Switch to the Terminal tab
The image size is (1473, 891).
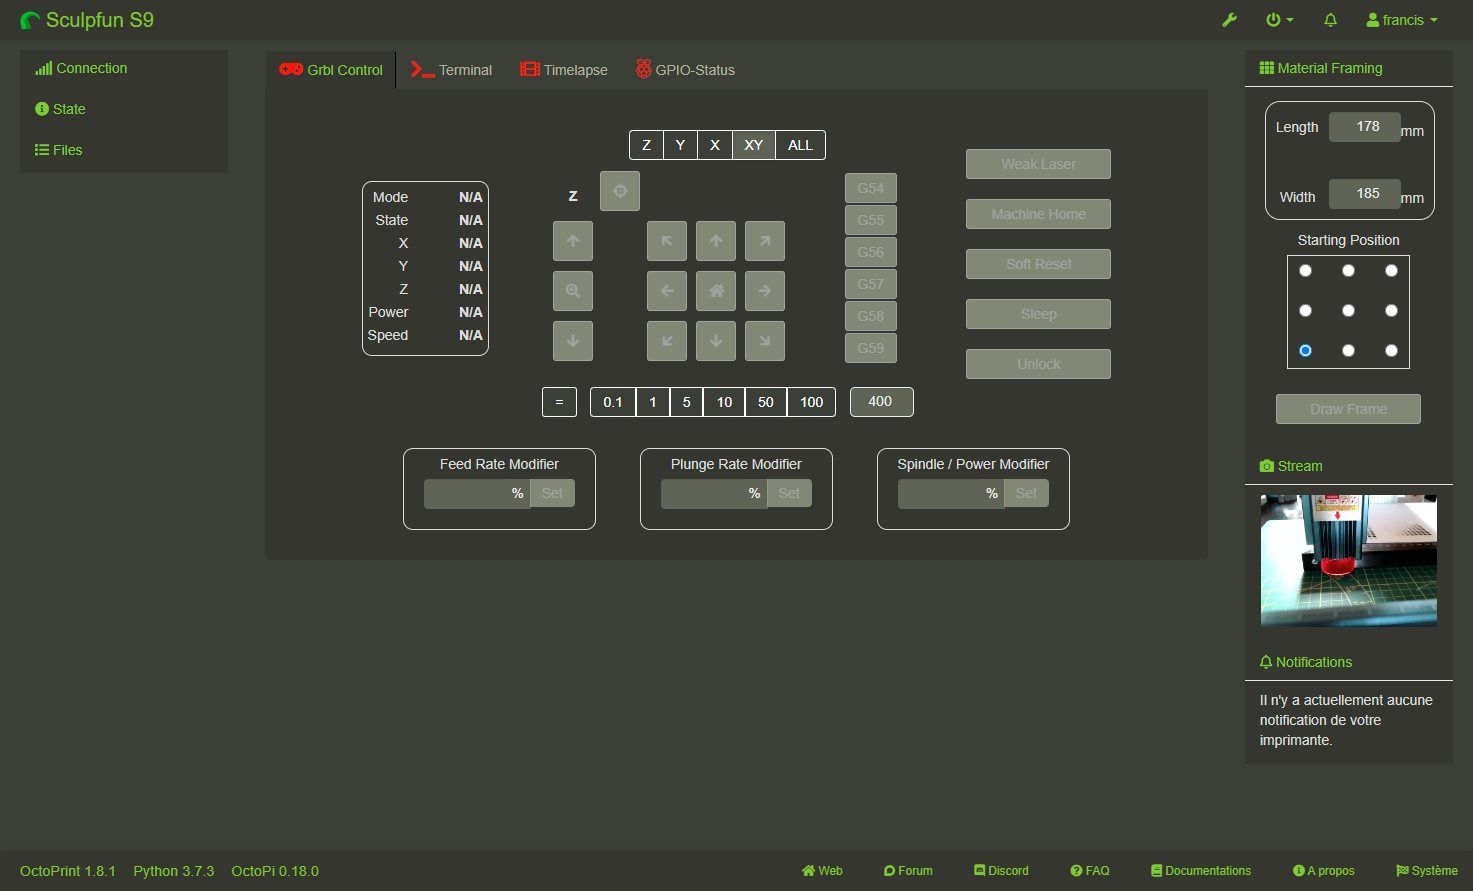click(x=451, y=70)
